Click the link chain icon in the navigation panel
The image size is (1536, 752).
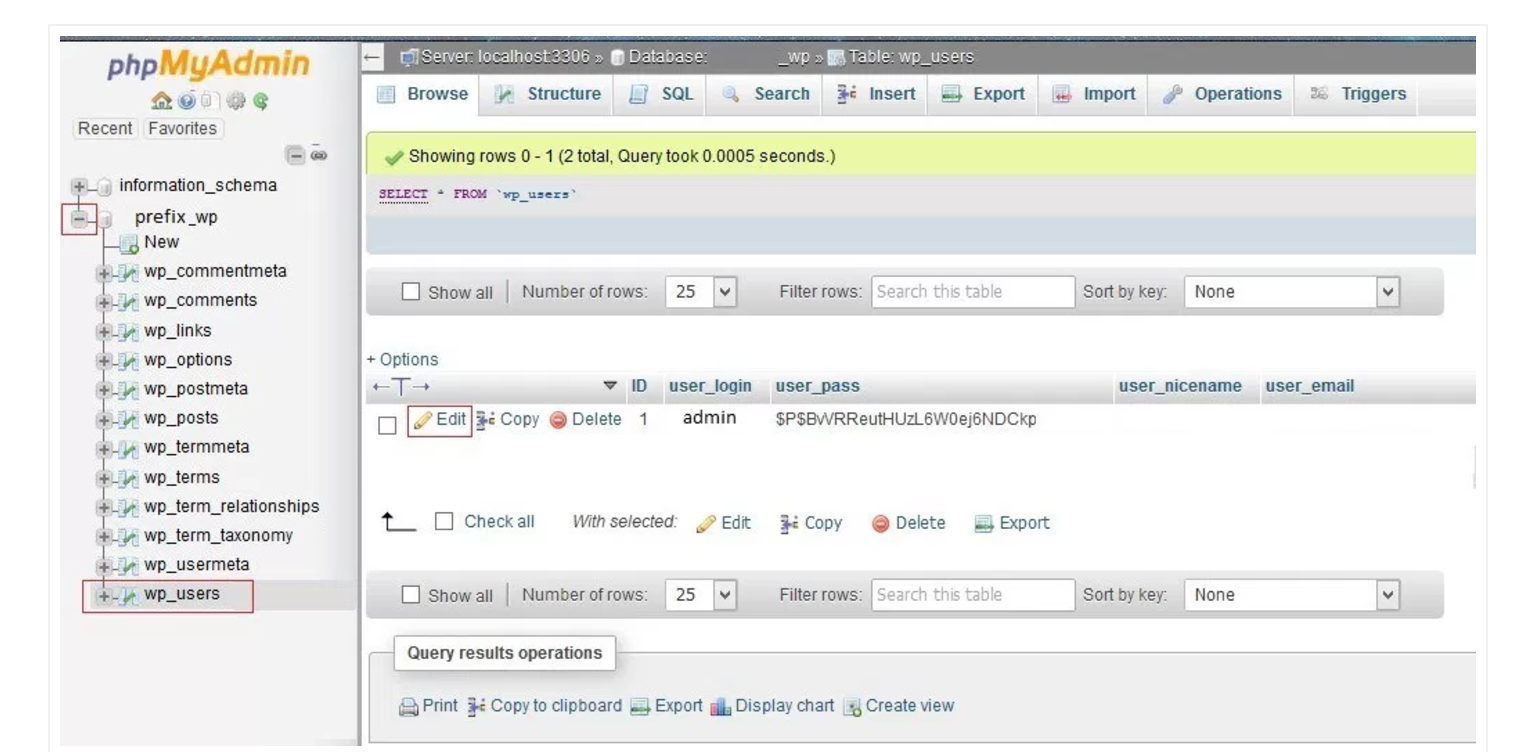tap(321, 154)
